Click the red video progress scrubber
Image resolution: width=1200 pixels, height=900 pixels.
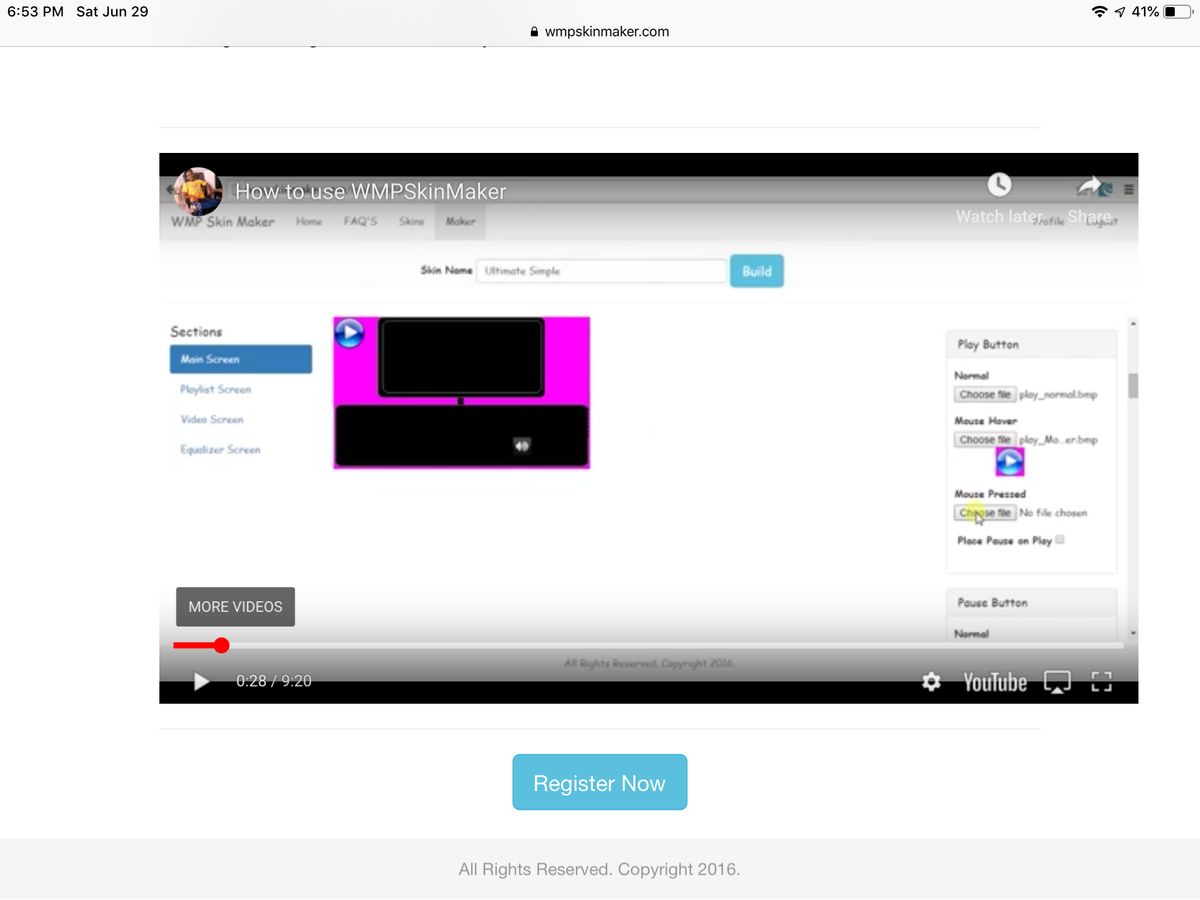click(x=221, y=646)
